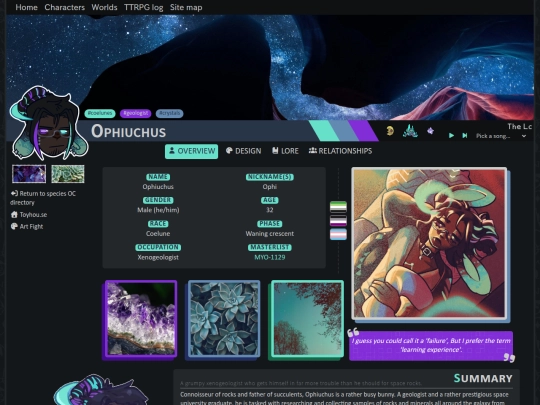540x405 pixels.
Task: Switch to the Design tab
Action: click(243, 151)
